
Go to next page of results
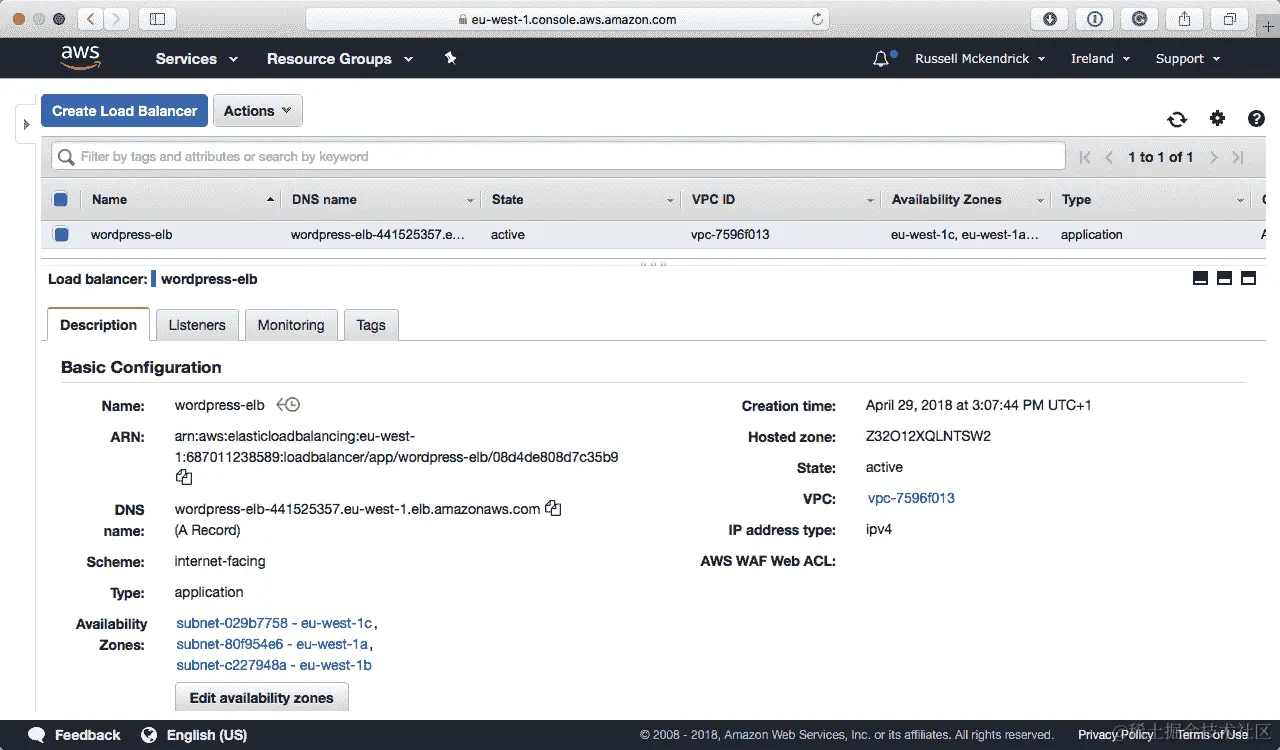click(x=1213, y=157)
